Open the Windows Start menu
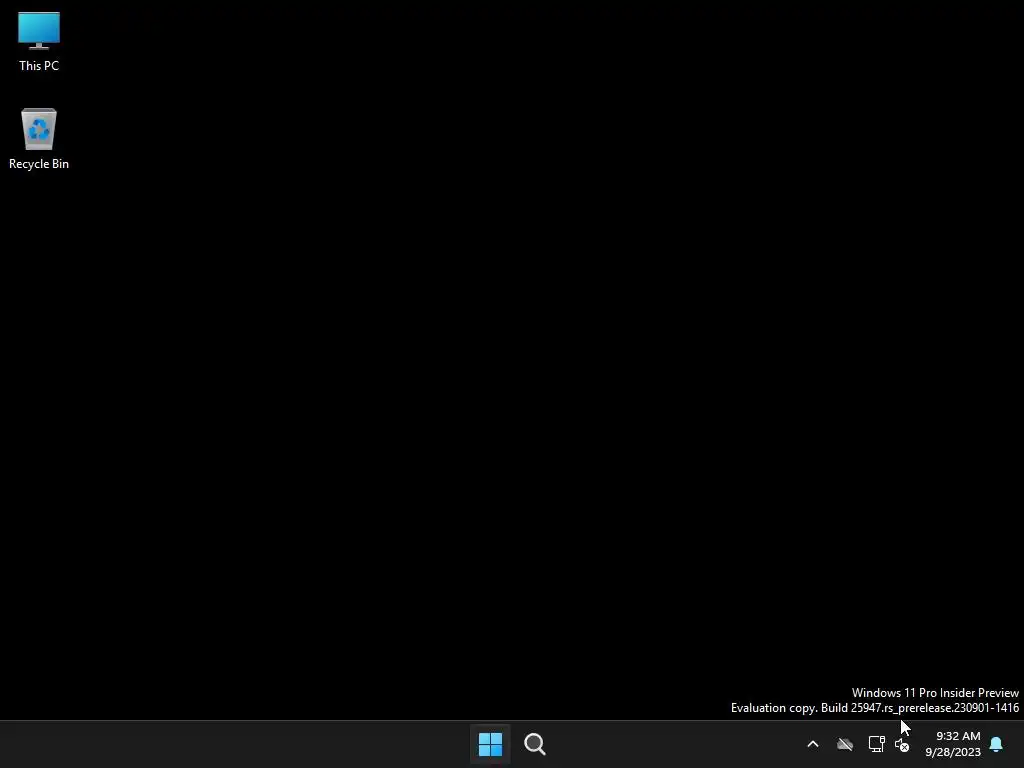The width and height of the screenshot is (1024, 768). [x=490, y=744]
